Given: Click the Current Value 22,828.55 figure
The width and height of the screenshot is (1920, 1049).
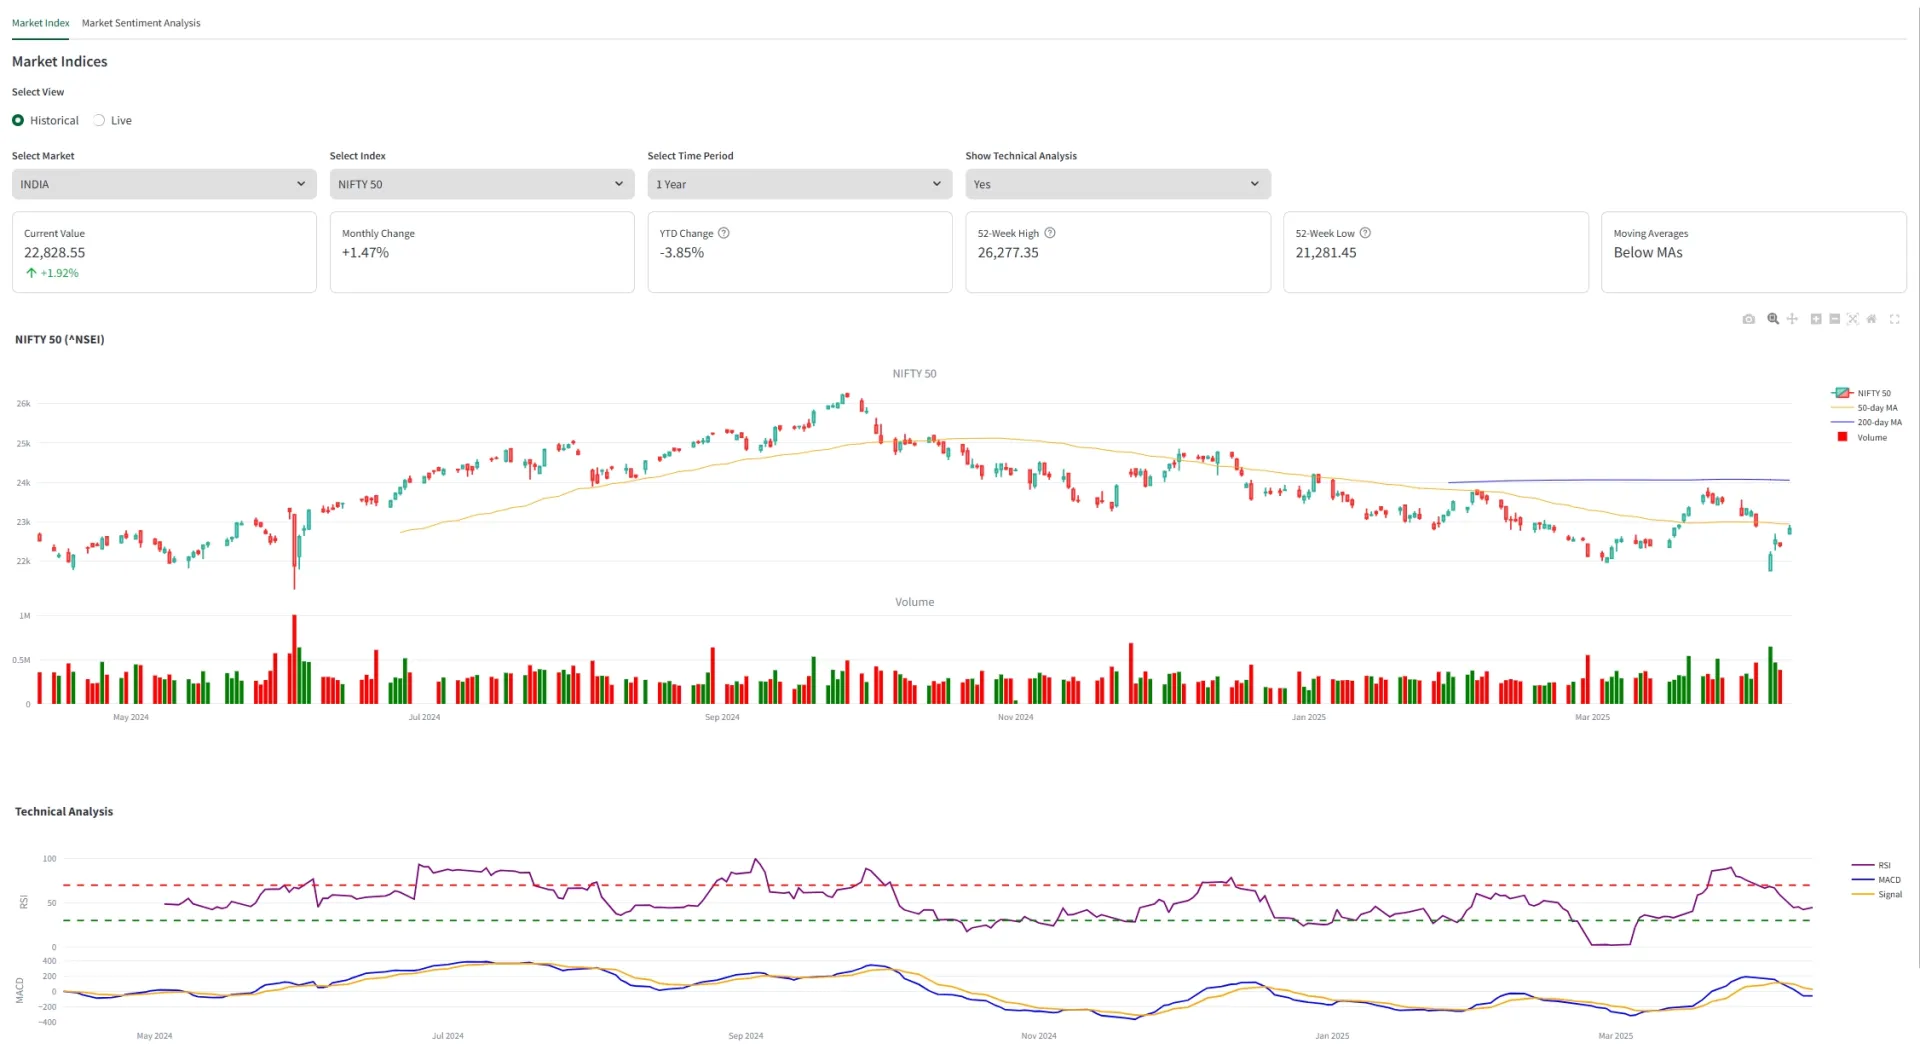Looking at the screenshot, I should (55, 253).
